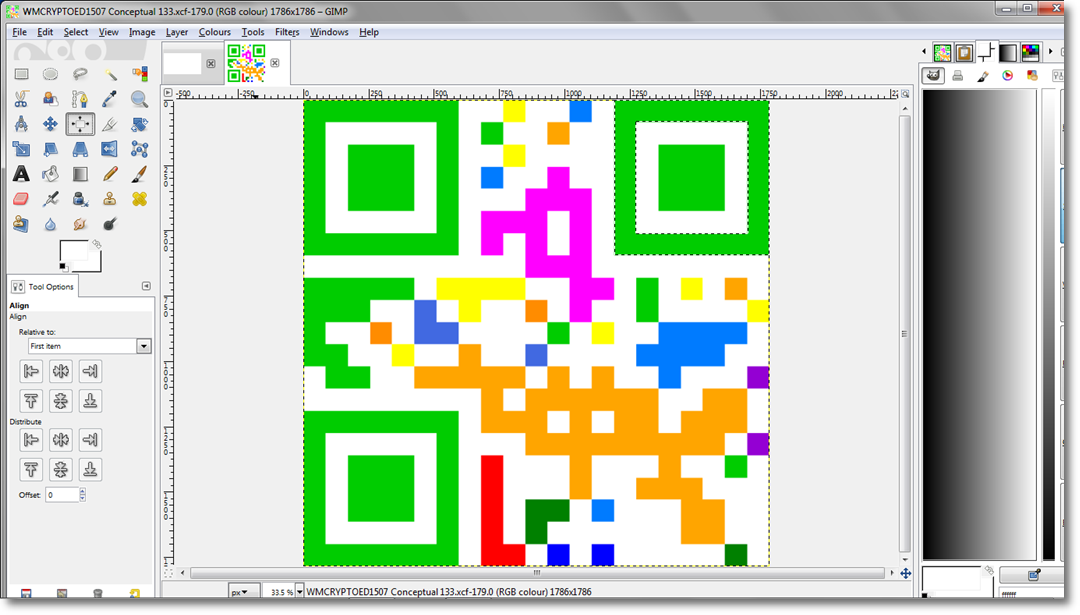The width and height of the screenshot is (1080, 615).
Task: Swap foreground and background colours
Action: pos(96,244)
